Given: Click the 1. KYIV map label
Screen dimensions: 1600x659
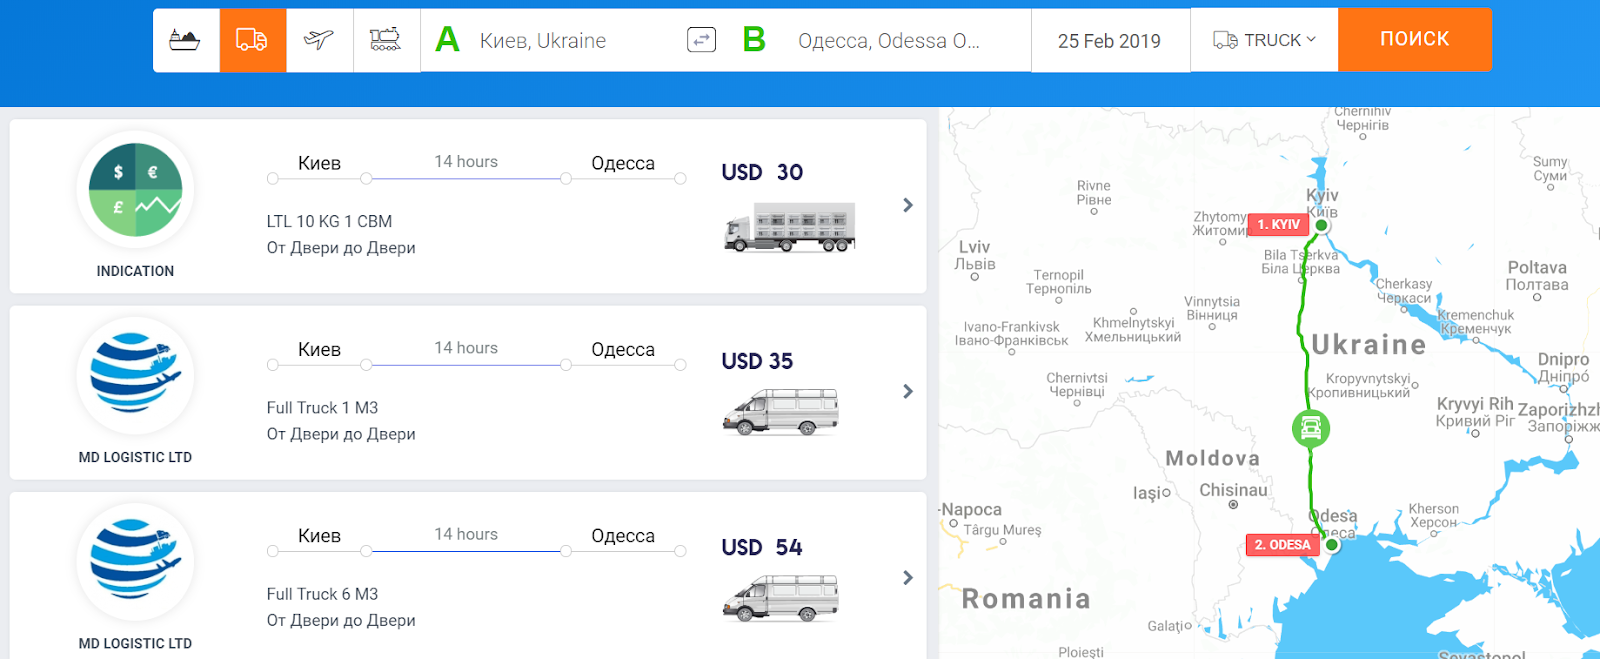Looking at the screenshot, I should (x=1278, y=225).
